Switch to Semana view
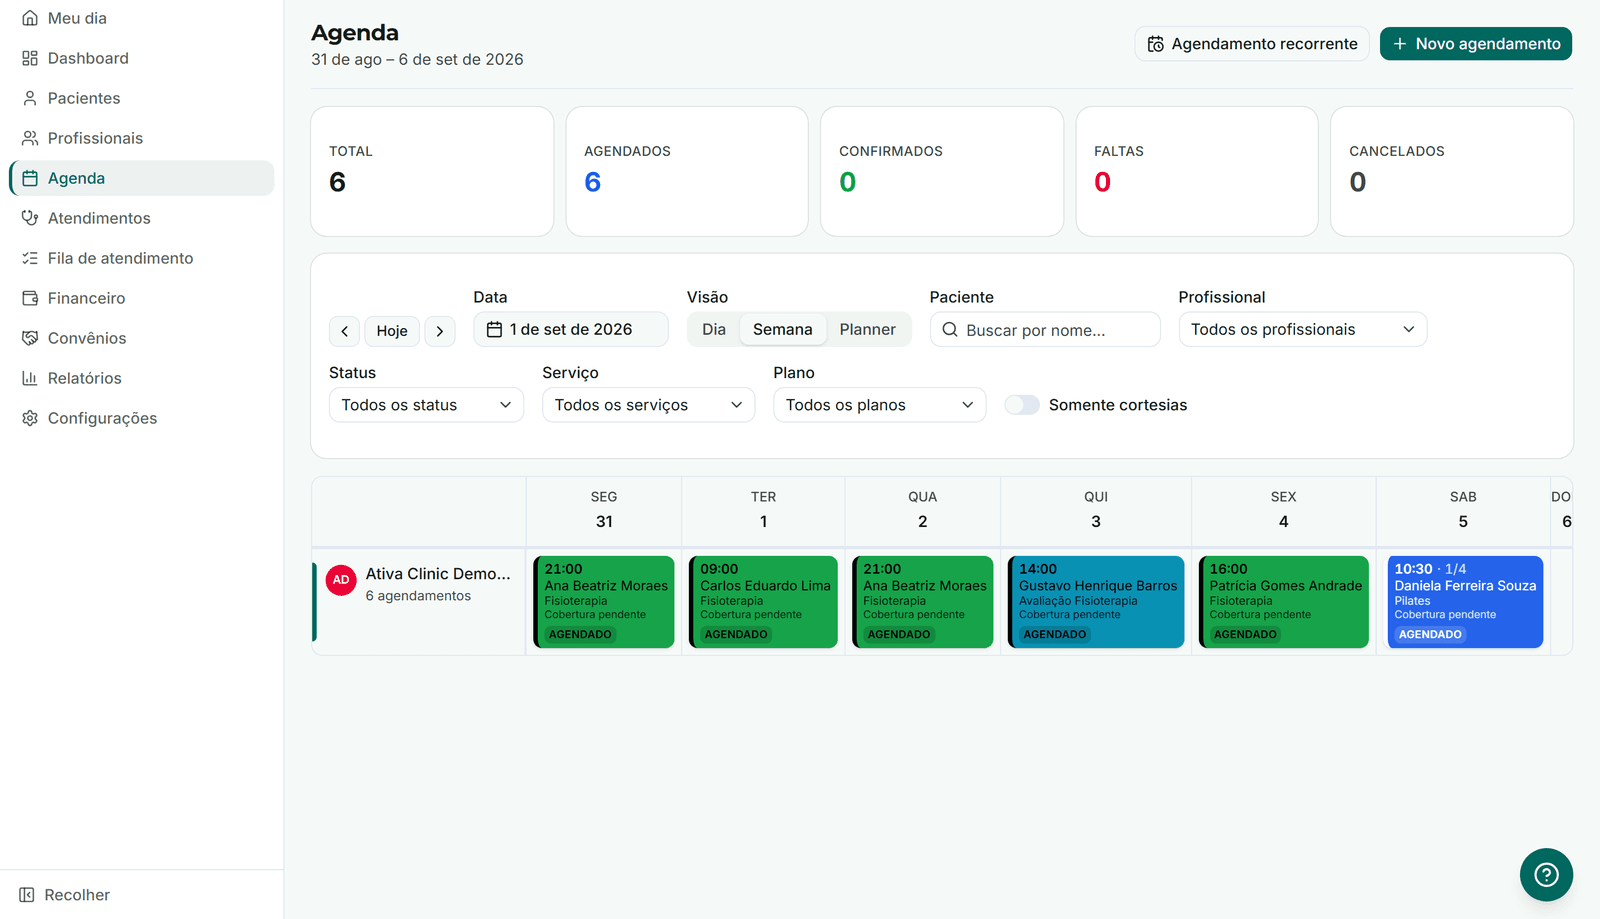1600x919 pixels. 782,329
